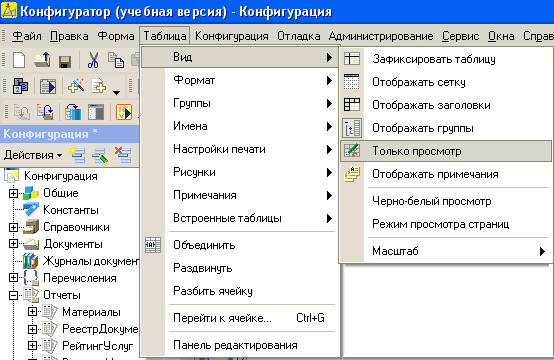554x360 pixels.
Task: Click the Copy toolbar icon
Action: pos(116,60)
